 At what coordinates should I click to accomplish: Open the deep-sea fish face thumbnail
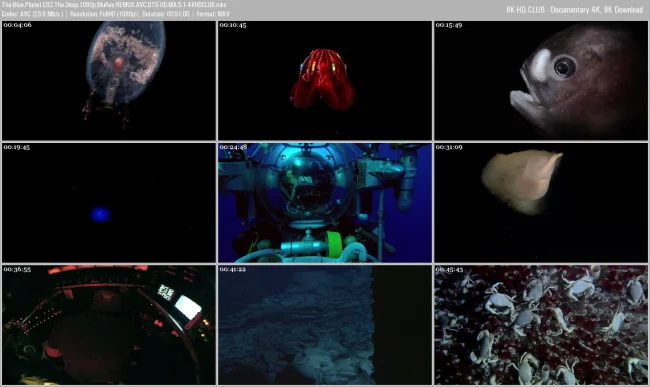(541, 80)
